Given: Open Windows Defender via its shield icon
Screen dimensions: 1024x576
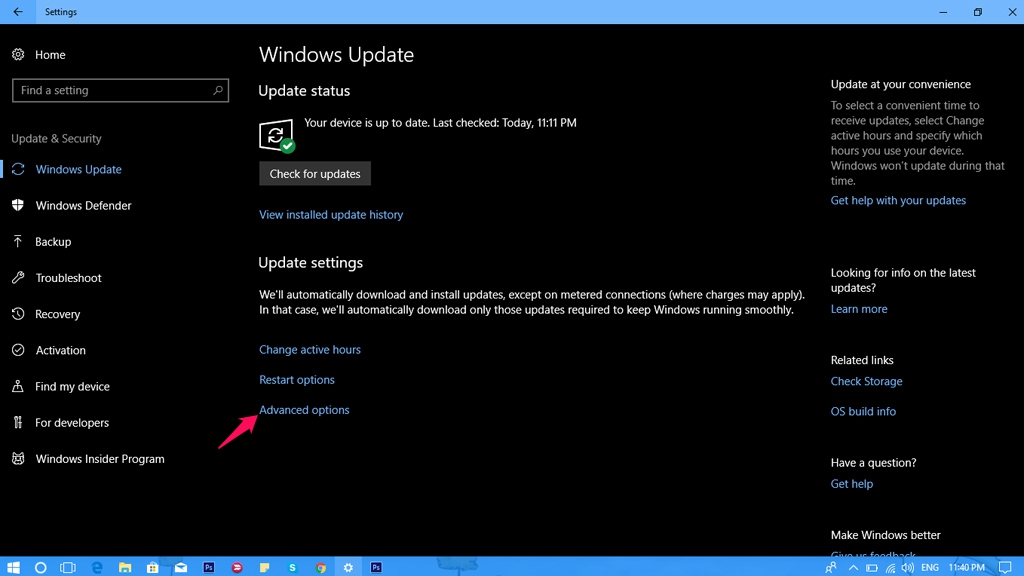Looking at the screenshot, I should click(18, 205).
